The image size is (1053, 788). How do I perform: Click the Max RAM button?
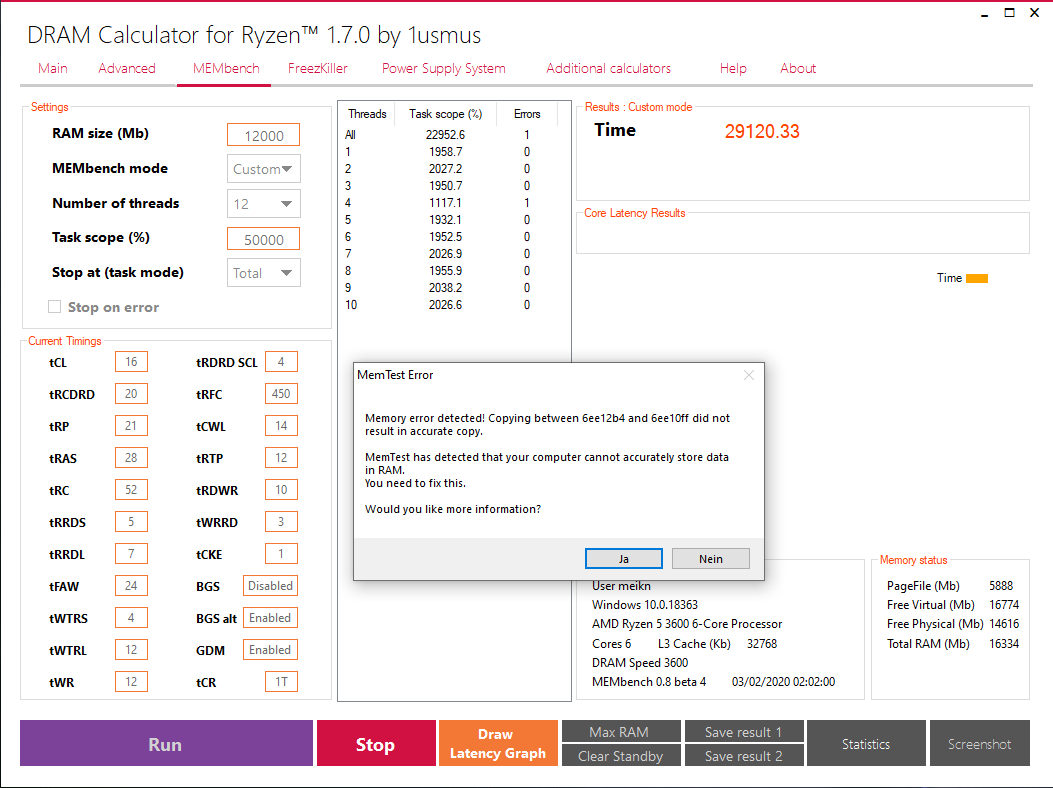coord(621,731)
